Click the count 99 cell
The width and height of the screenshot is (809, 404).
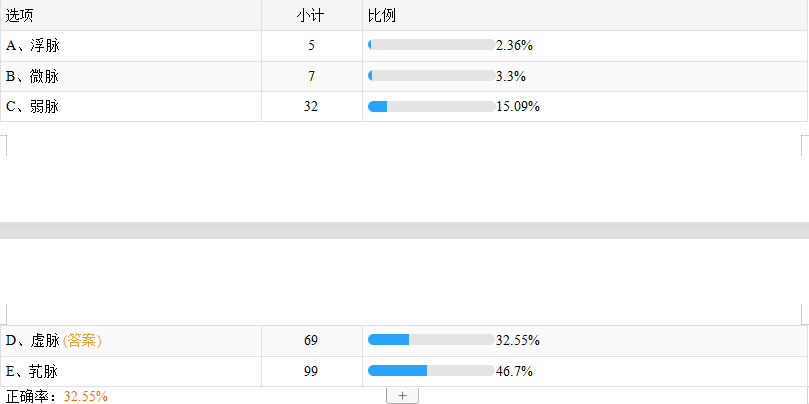pyautogui.click(x=311, y=372)
